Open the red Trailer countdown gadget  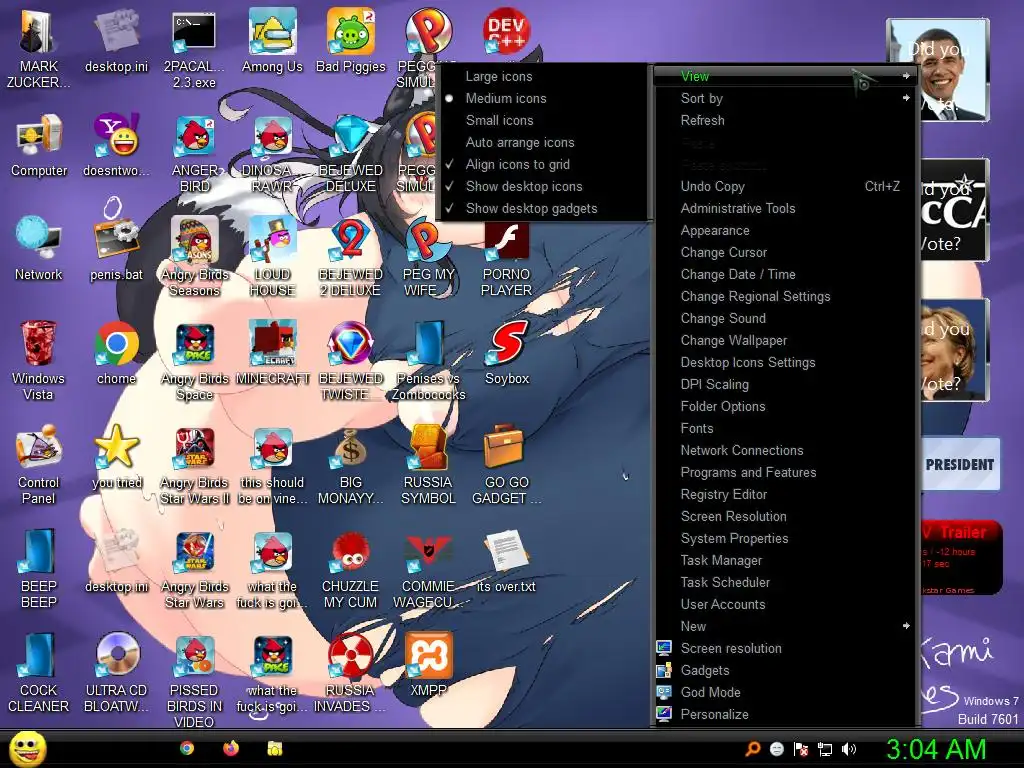(x=960, y=557)
